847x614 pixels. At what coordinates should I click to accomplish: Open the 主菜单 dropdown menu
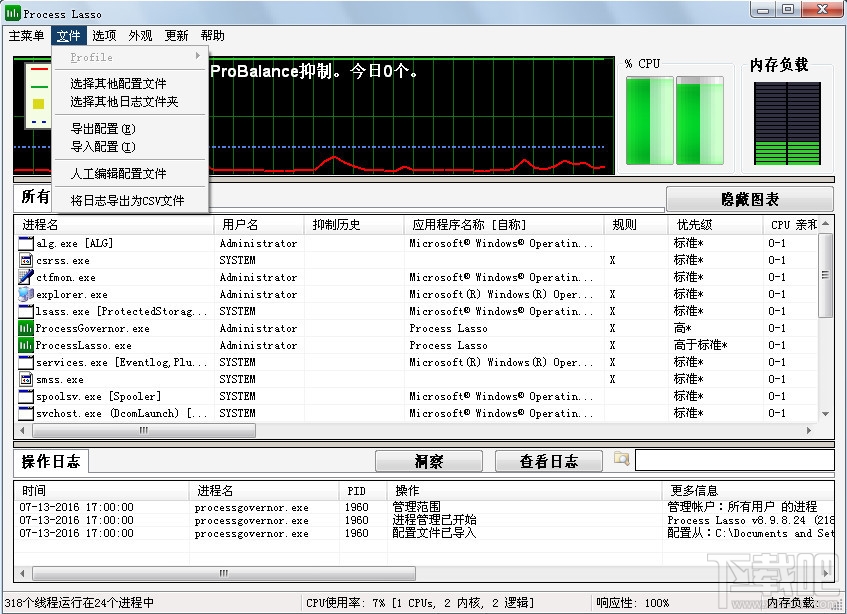click(x=26, y=35)
